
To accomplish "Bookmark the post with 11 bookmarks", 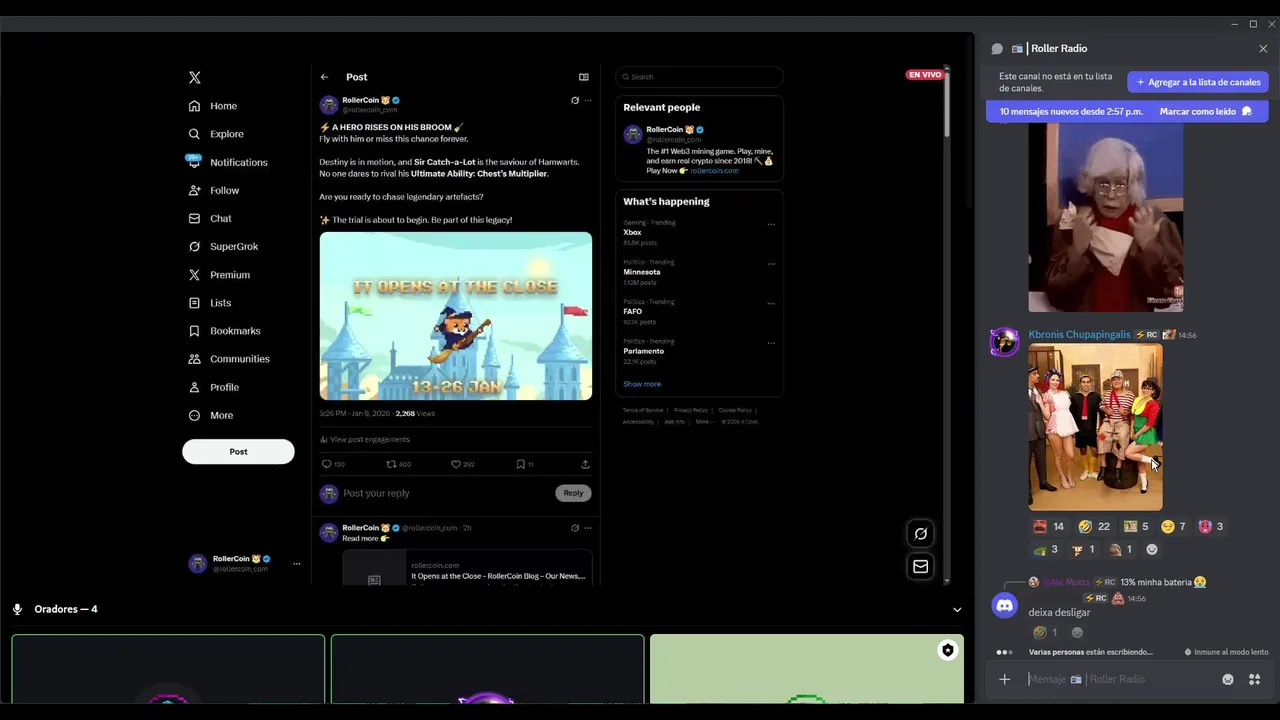I will click(525, 464).
